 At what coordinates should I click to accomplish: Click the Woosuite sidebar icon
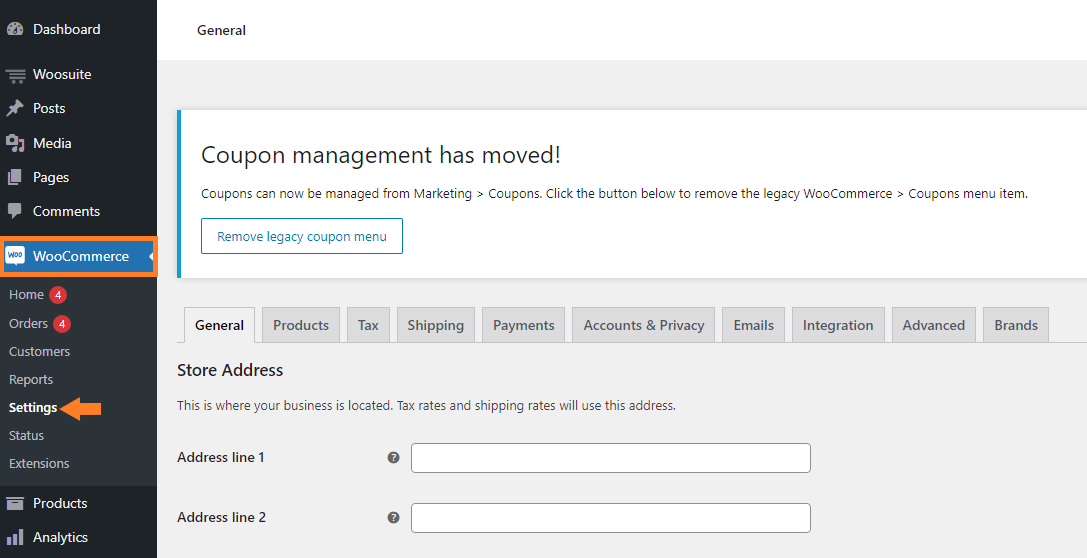coord(15,75)
